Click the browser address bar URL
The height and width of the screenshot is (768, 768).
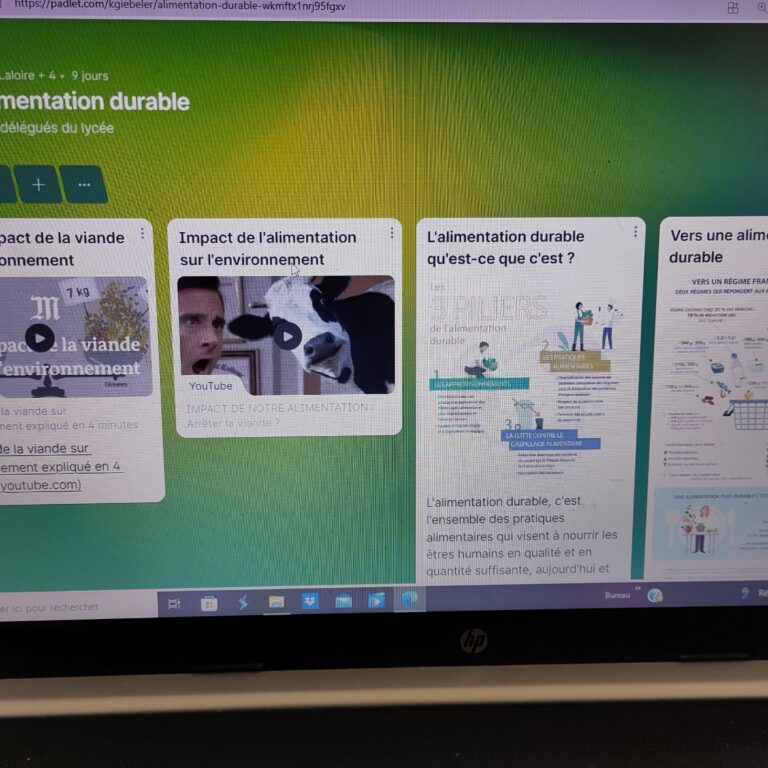(x=180, y=6)
